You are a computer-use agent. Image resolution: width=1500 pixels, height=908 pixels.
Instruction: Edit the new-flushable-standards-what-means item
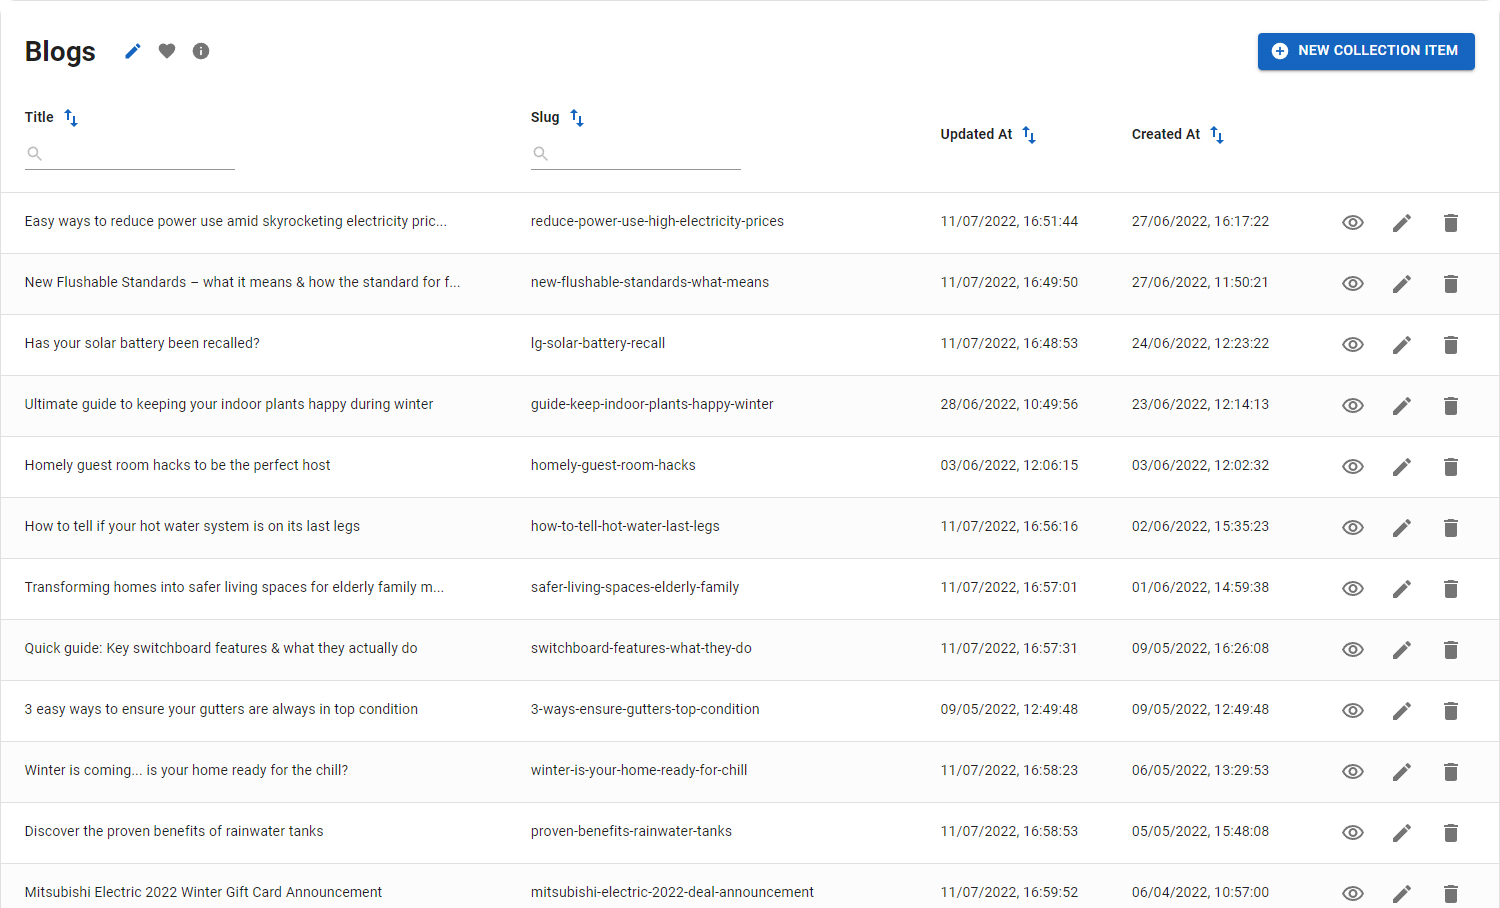(1402, 283)
